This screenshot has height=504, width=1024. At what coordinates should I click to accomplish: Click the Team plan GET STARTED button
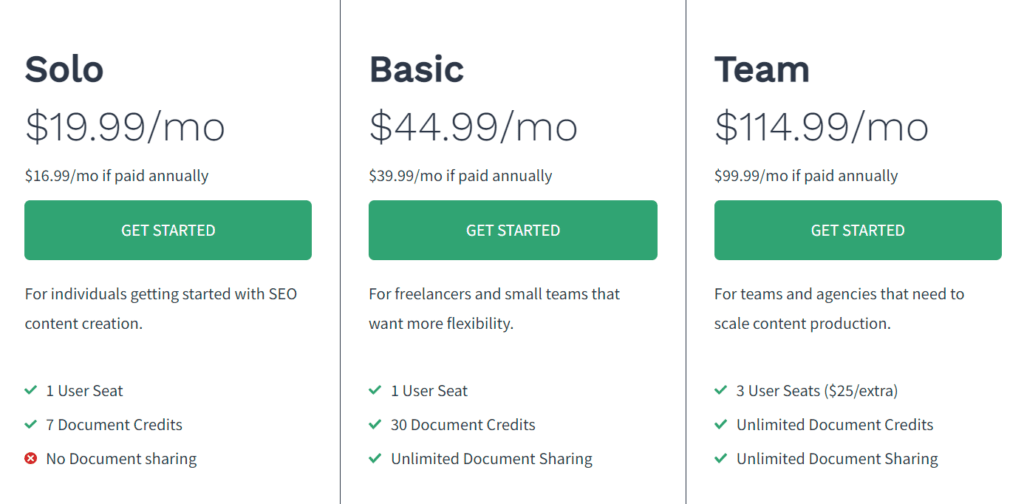pyautogui.click(x=857, y=230)
